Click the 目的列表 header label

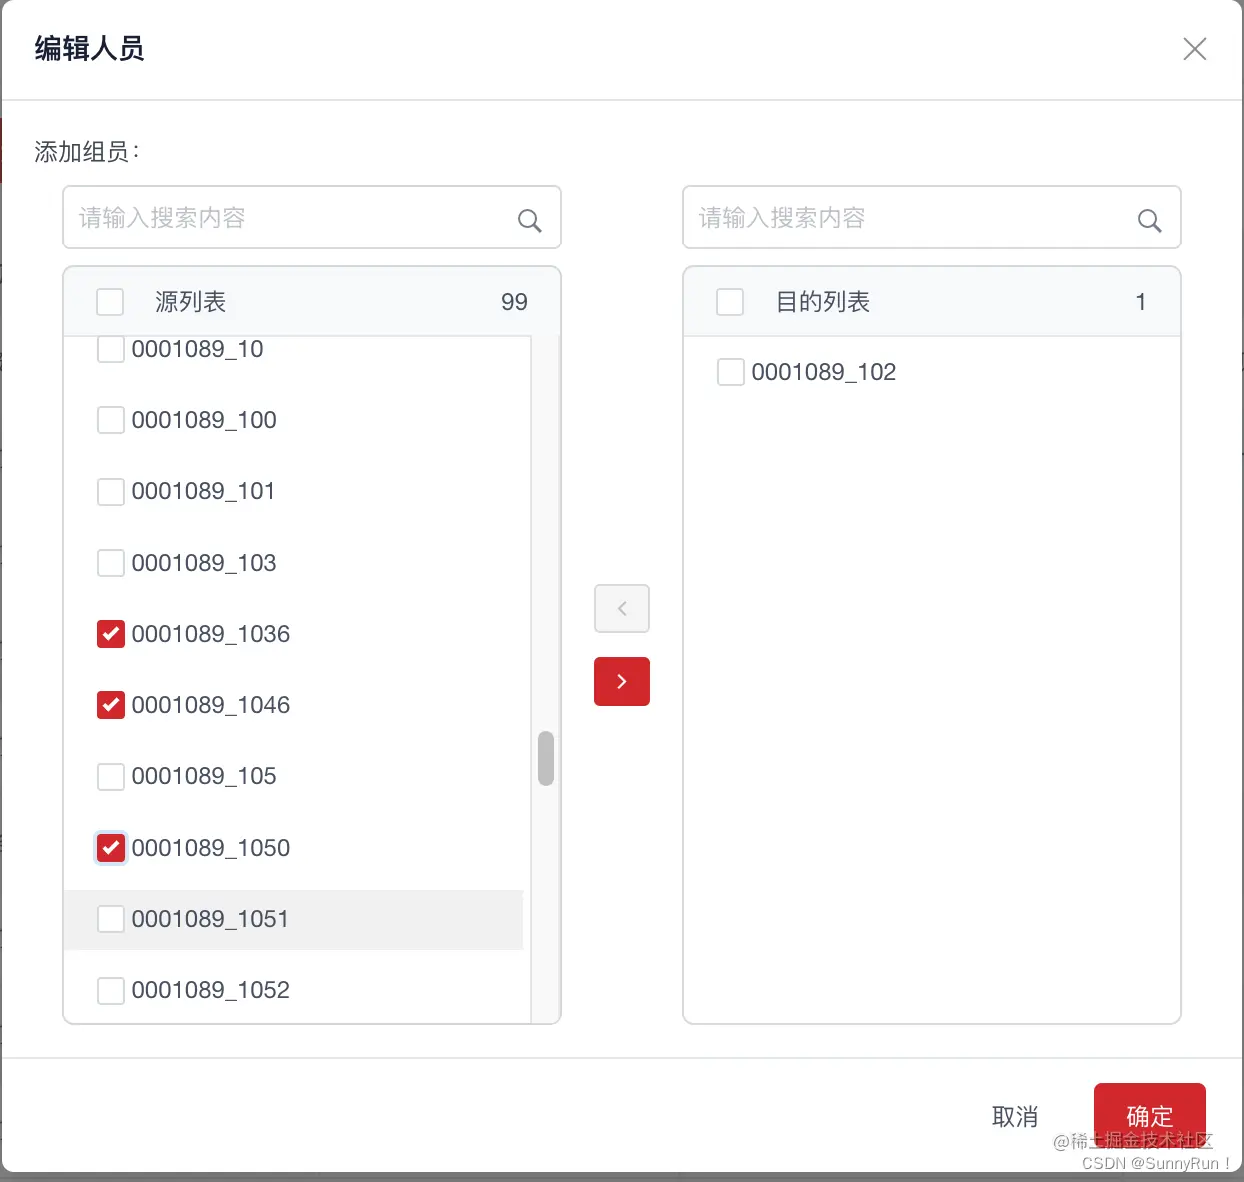[823, 302]
